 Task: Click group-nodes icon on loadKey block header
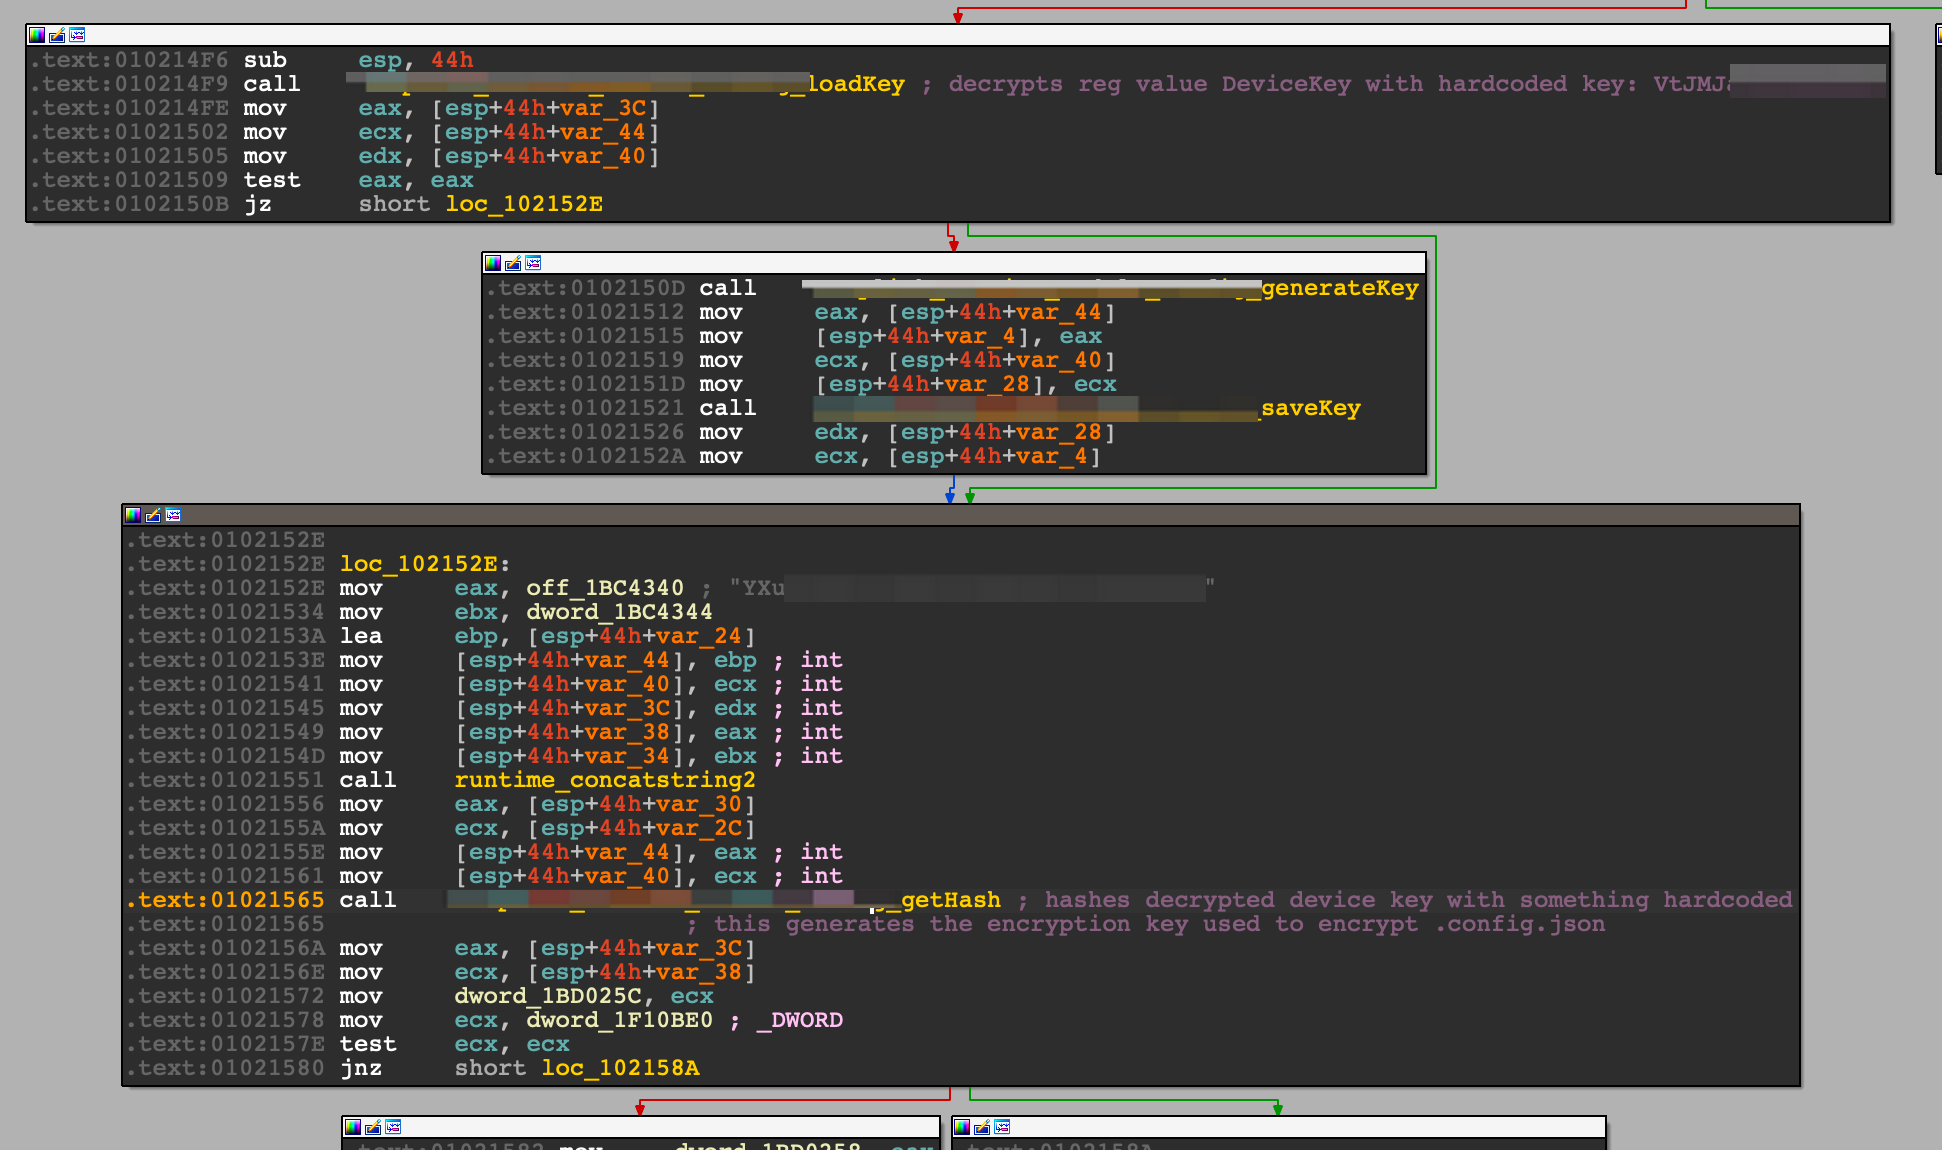(77, 35)
